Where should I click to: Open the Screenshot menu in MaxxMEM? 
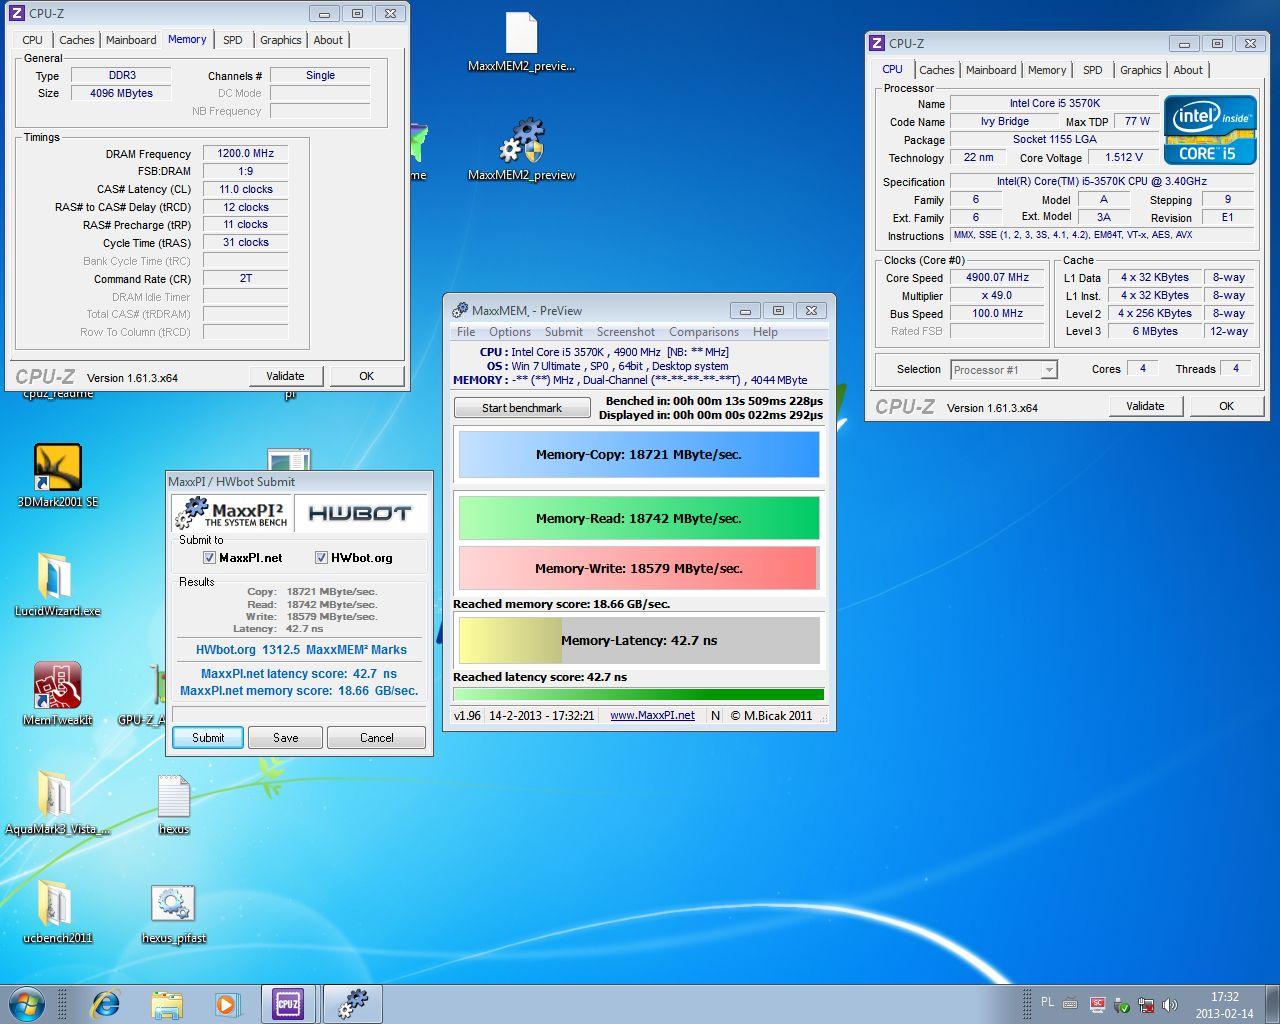pyautogui.click(x=626, y=332)
